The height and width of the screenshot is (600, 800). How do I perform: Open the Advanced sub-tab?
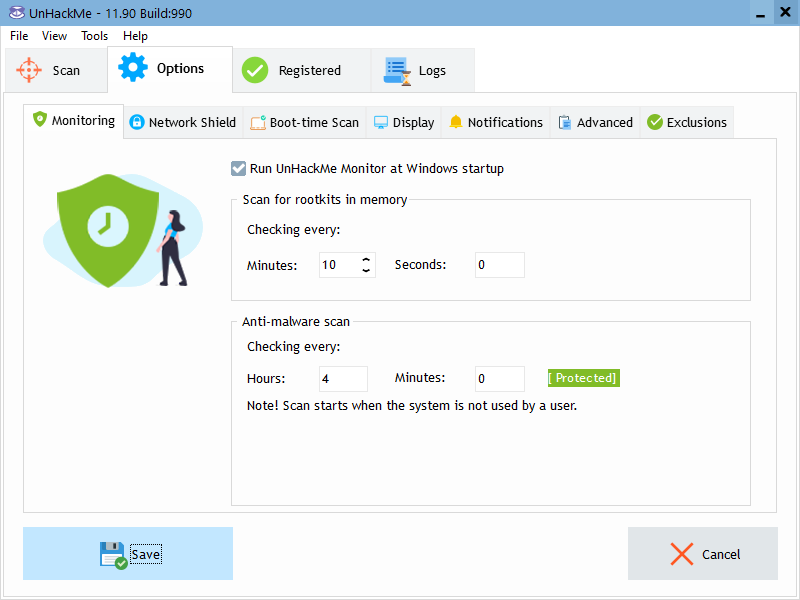click(x=595, y=122)
